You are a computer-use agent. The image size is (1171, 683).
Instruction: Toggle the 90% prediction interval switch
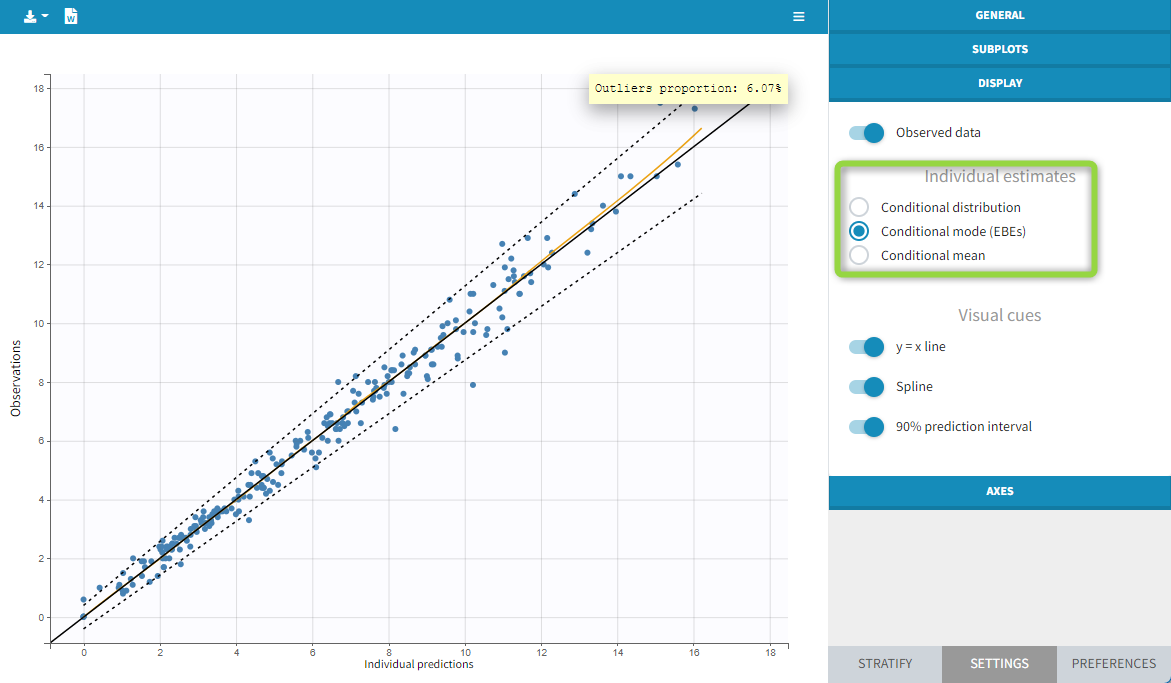tap(866, 427)
